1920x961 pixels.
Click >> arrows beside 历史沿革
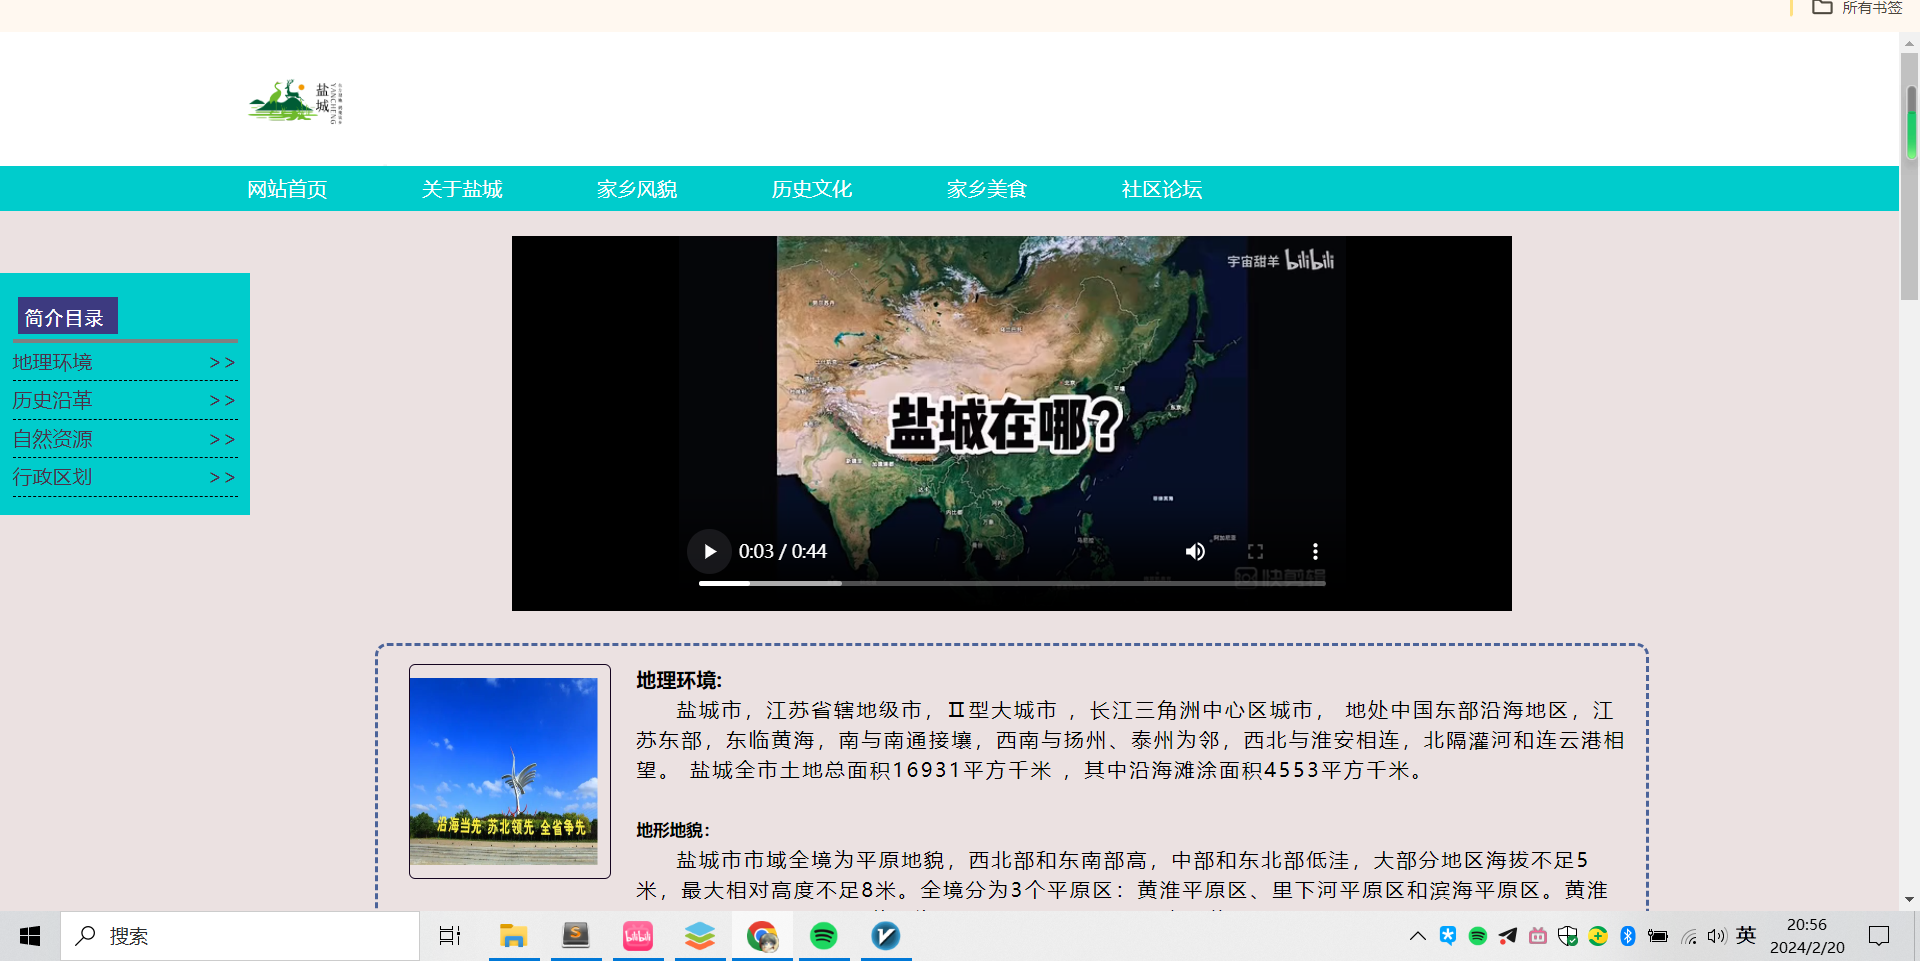point(222,401)
